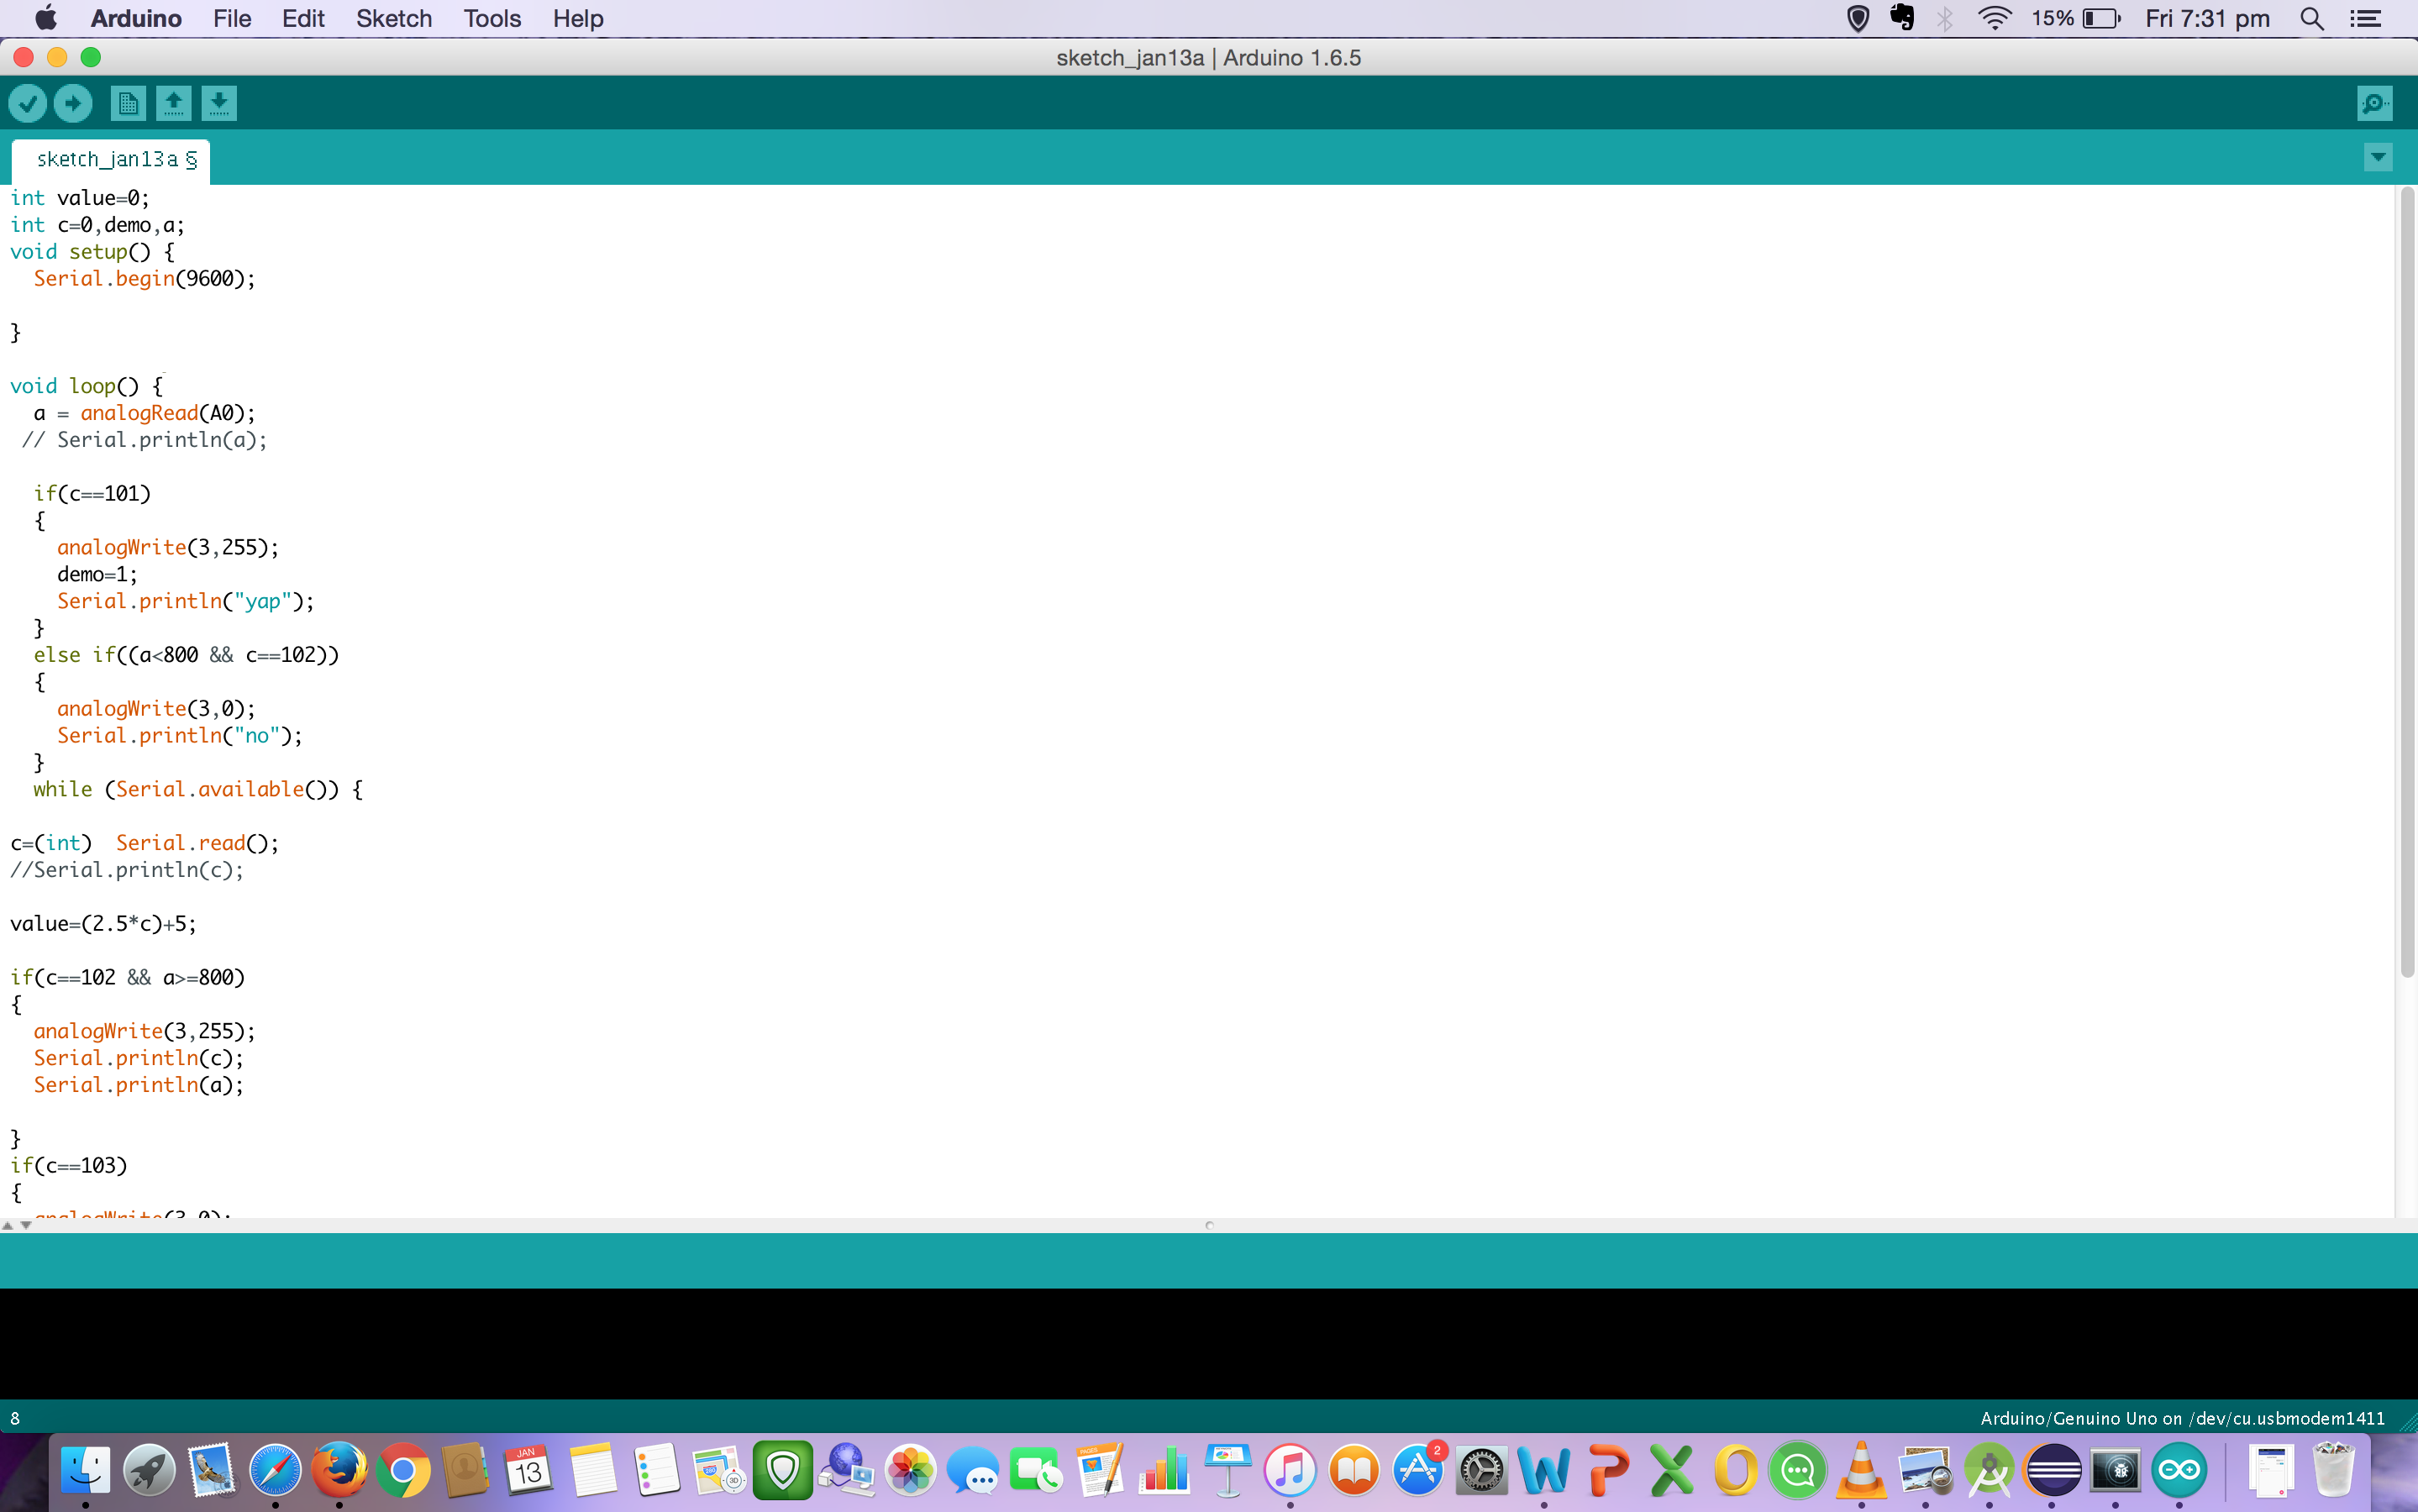
Task: Click the Fri 7:31 pm clock
Action: click(x=2207, y=18)
